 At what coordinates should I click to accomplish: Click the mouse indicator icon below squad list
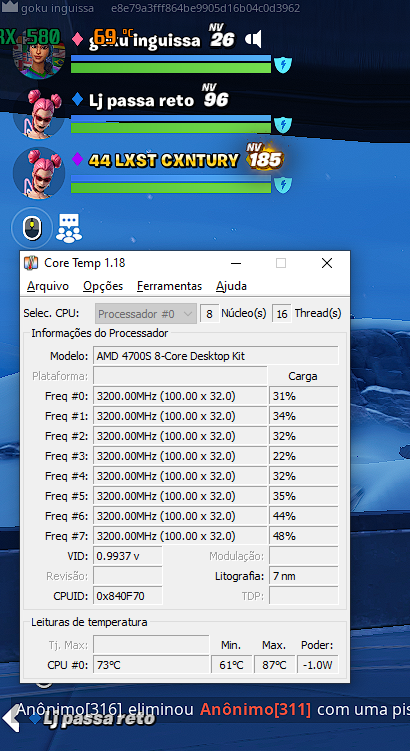[32, 227]
